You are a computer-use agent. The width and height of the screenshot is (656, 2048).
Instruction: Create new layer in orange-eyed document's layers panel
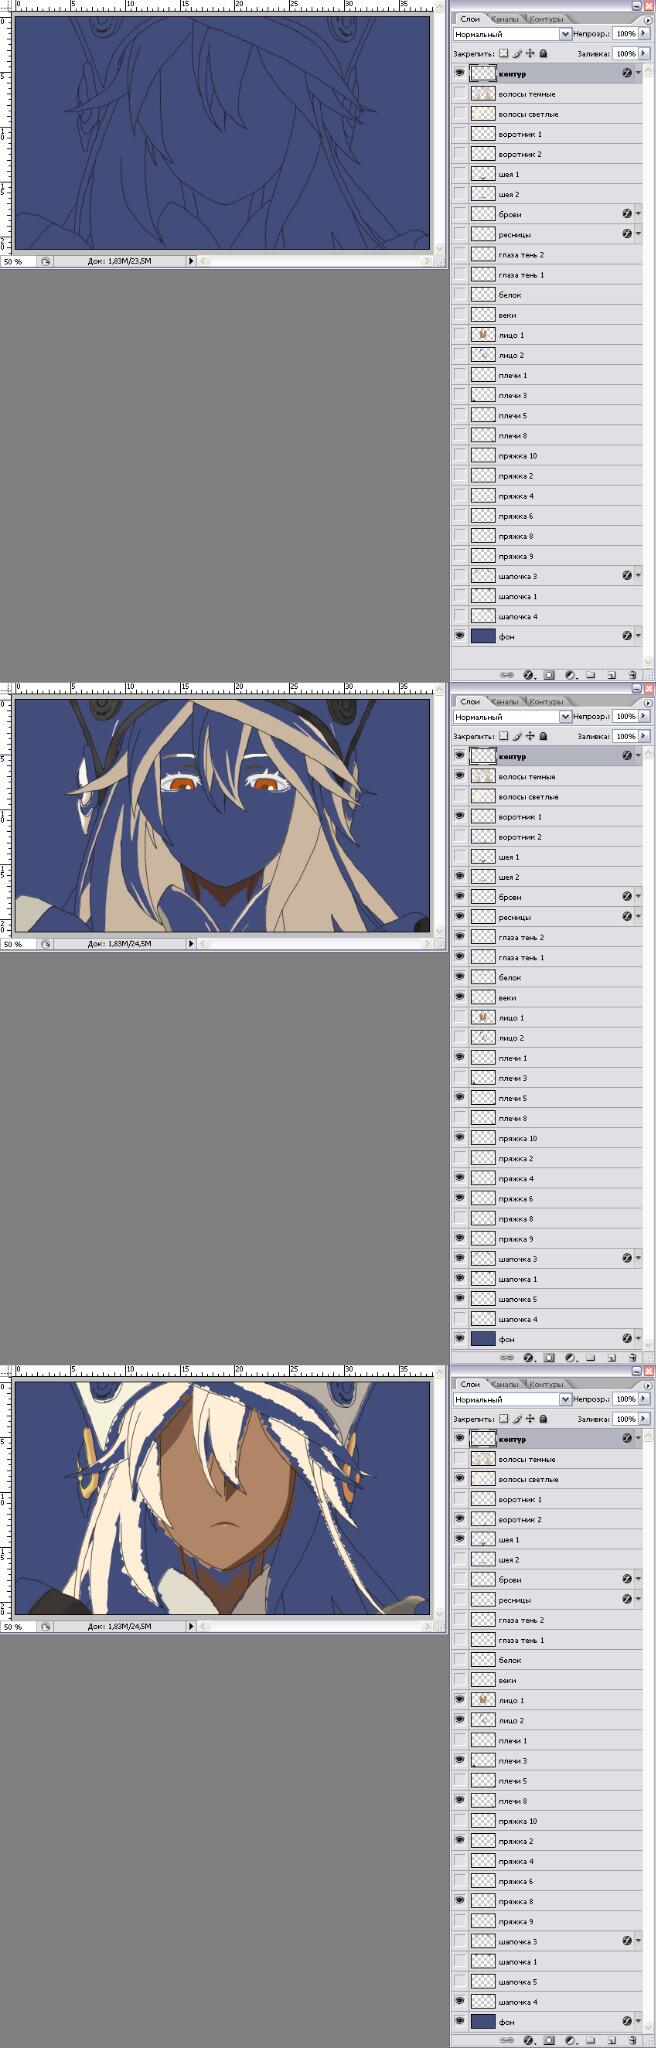(x=611, y=1358)
